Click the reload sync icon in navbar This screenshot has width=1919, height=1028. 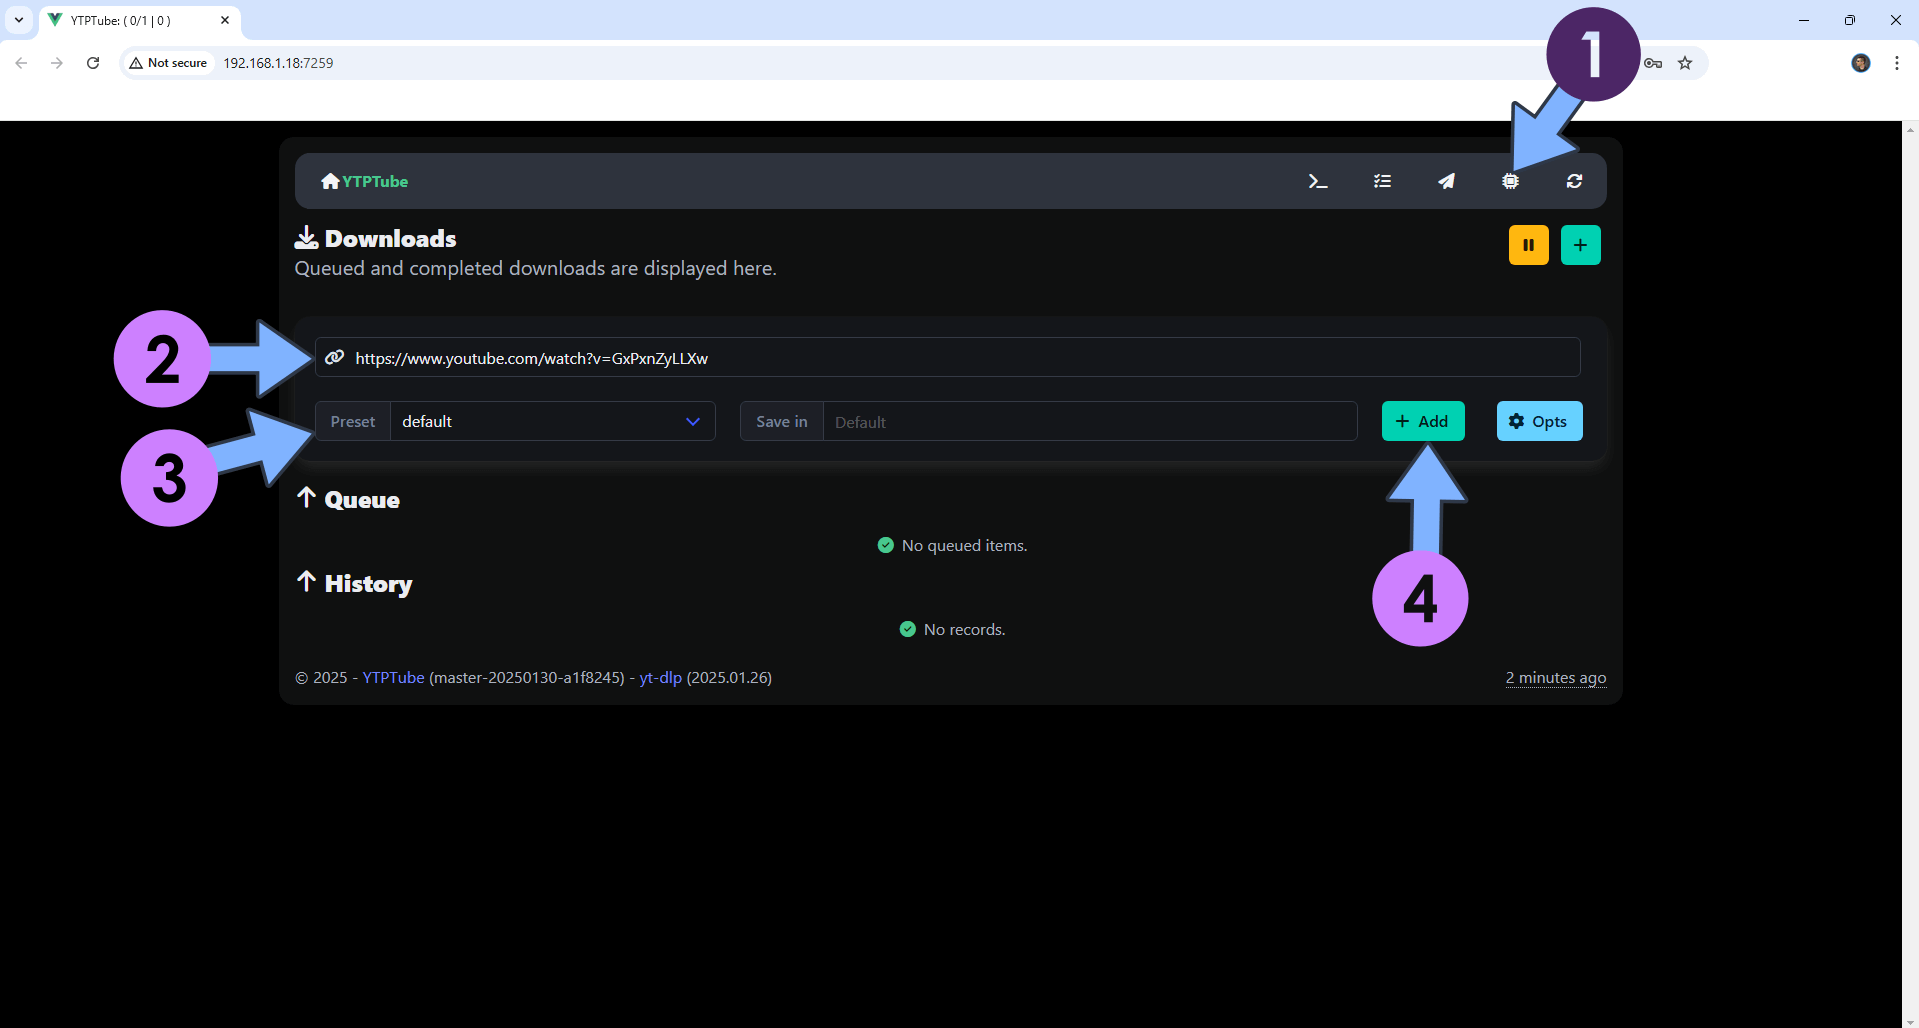(x=1574, y=181)
